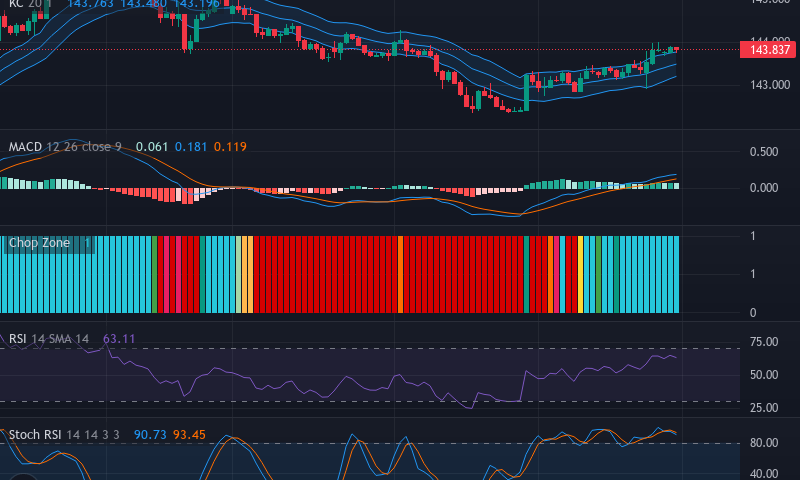Click the red current price label 143.837
Image resolution: width=800 pixels, height=480 pixels.
coord(770,50)
